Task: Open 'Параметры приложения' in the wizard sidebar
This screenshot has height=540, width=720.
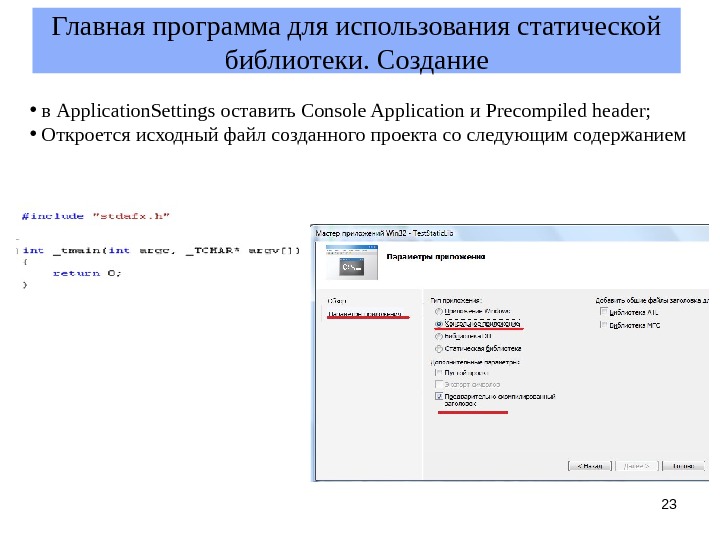Action: pyautogui.click(x=365, y=314)
